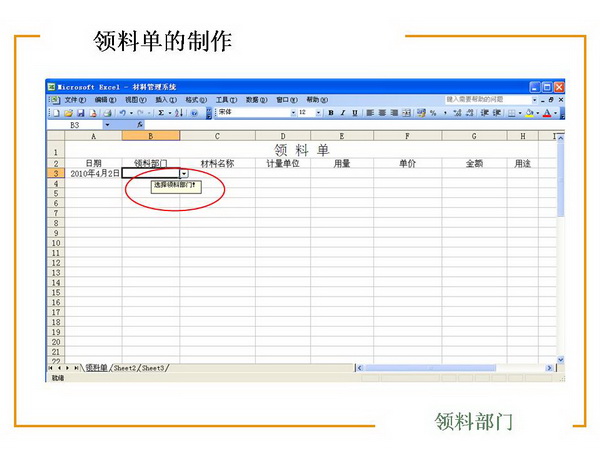Switch to the Sheet2 tab
This screenshot has height=450, width=600.
coord(125,368)
